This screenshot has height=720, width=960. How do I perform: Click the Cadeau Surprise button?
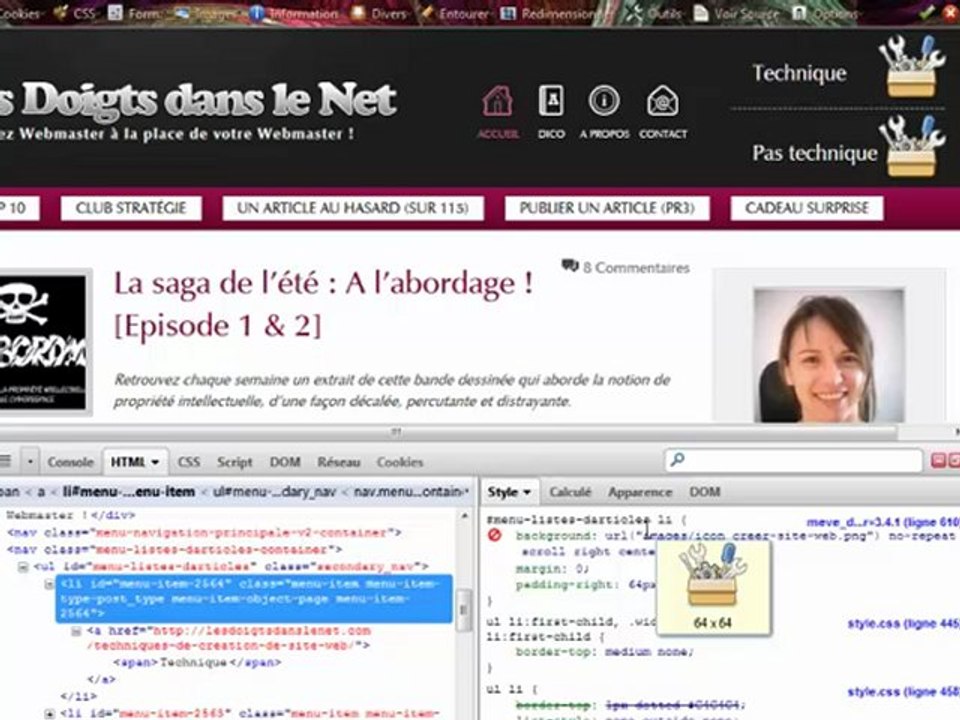click(x=807, y=208)
